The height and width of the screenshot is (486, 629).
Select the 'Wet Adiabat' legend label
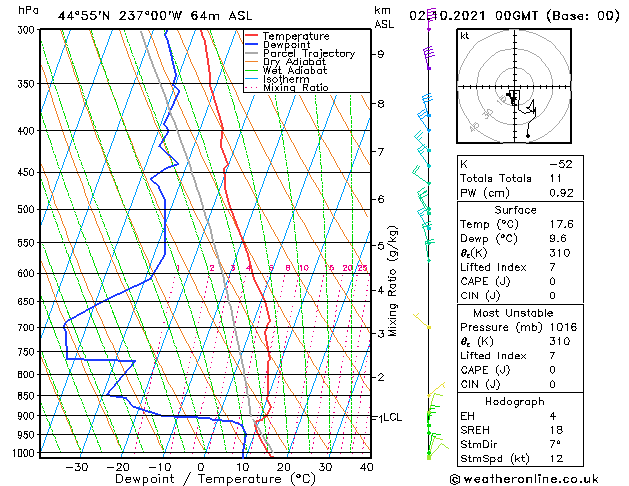pos(295,70)
